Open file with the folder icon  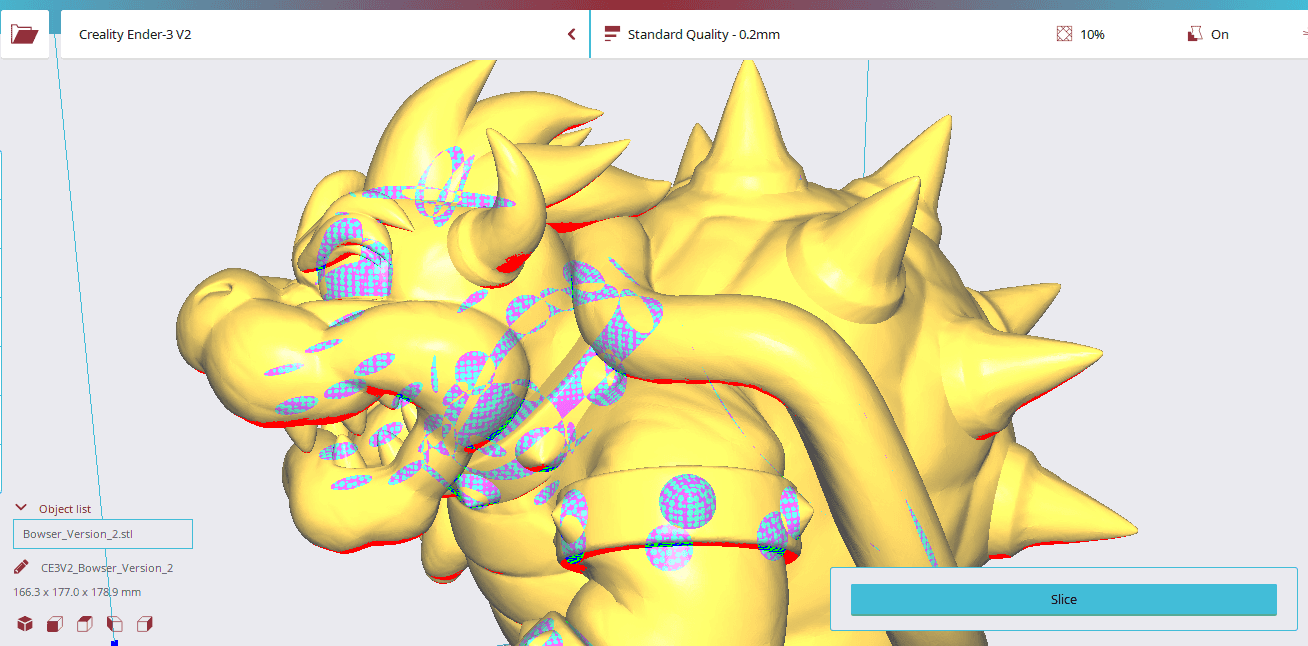coord(25,34)
